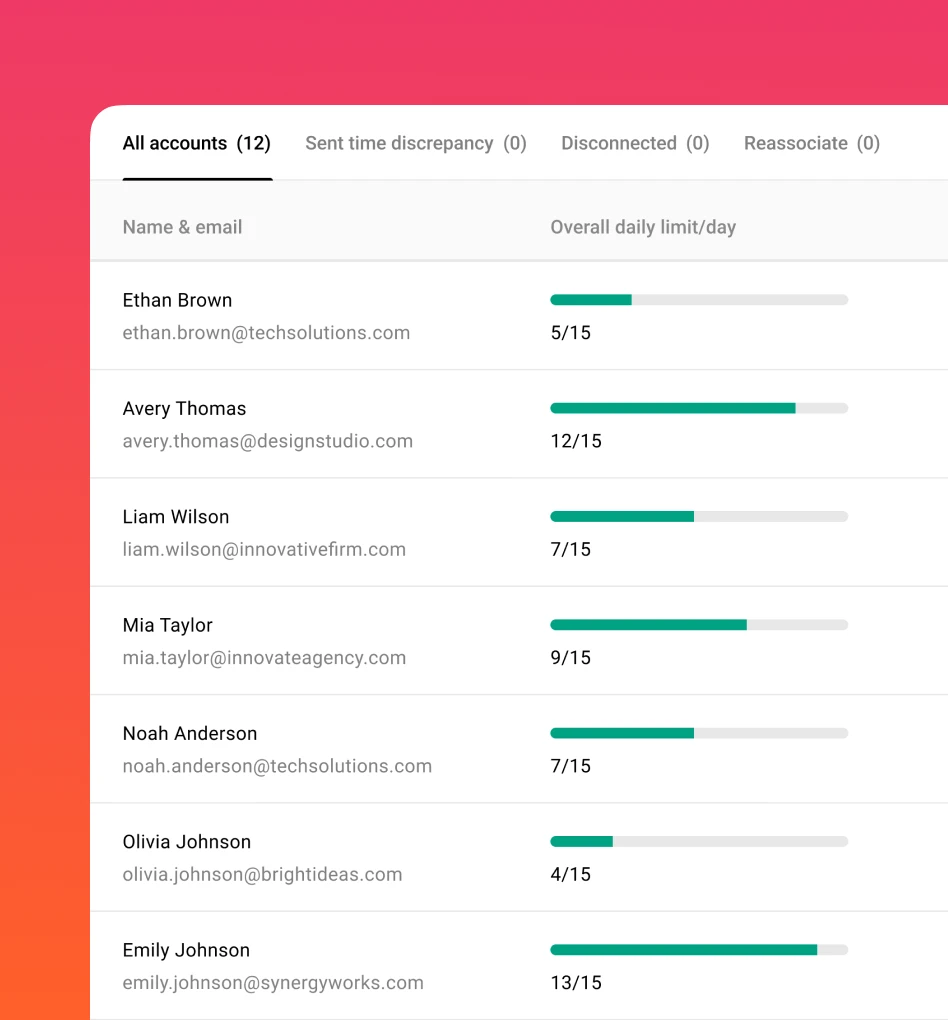The width and height of the screenshot is (948, 1020).
Task: Click Avery Thomas's daily limit progress bar
Action: pyautogui.click(x=699, y=409)
